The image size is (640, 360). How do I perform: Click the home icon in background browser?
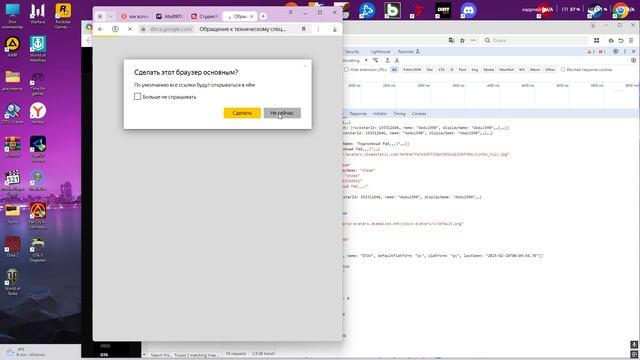(x=611, y=40)
